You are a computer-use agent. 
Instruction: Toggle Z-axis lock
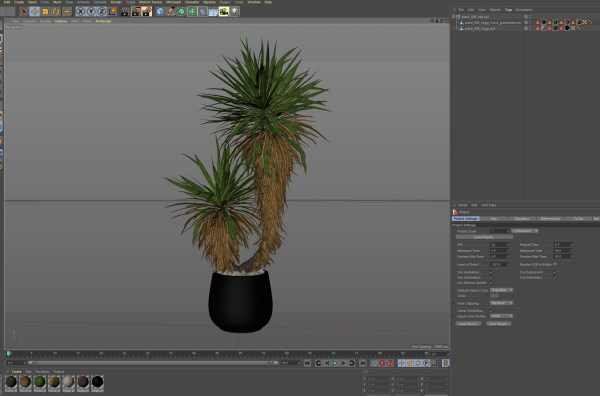(101, 11)
